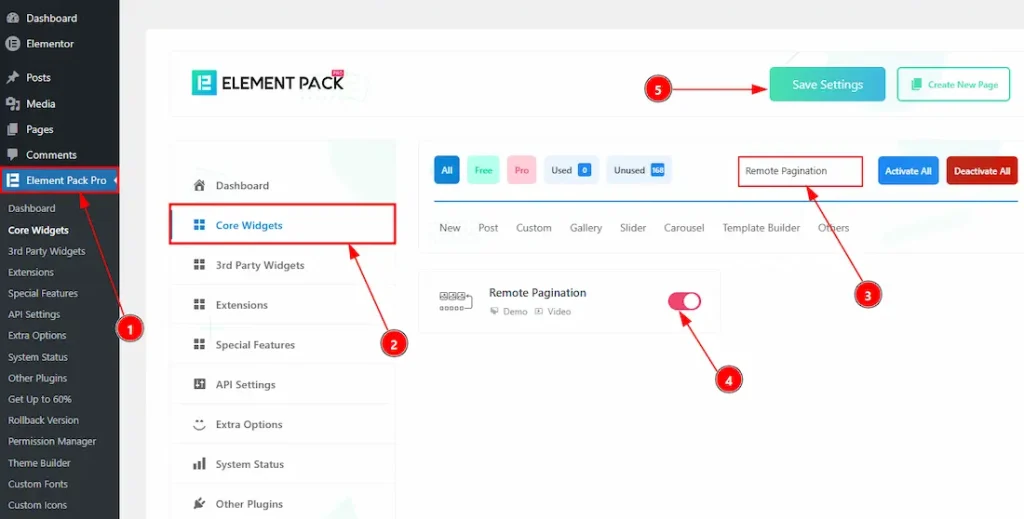
Task: Select the Post category filter
Action: coord(488,228)
